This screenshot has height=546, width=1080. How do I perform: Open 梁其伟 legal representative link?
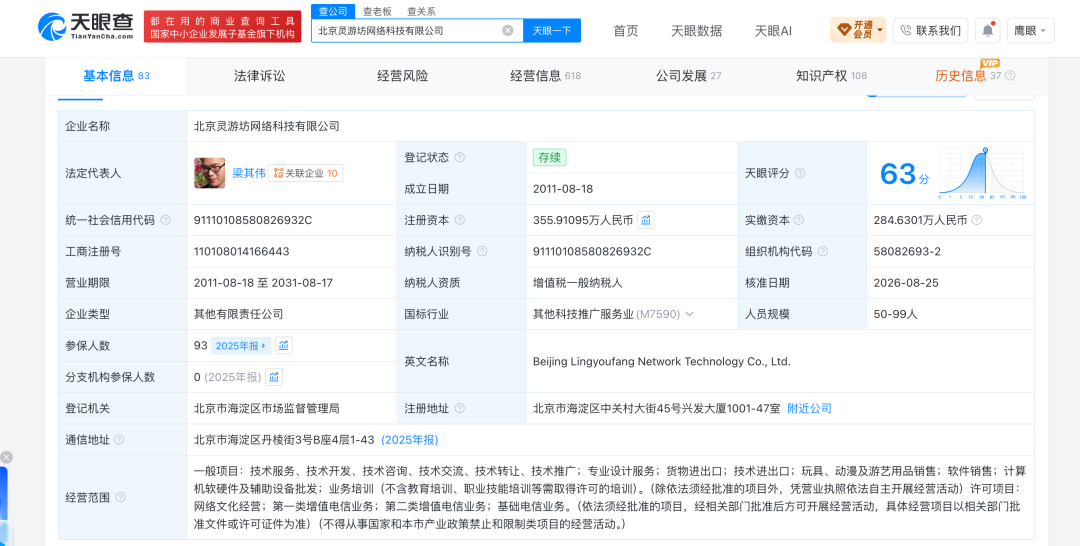pyautogui.click(x=249, y=174)
